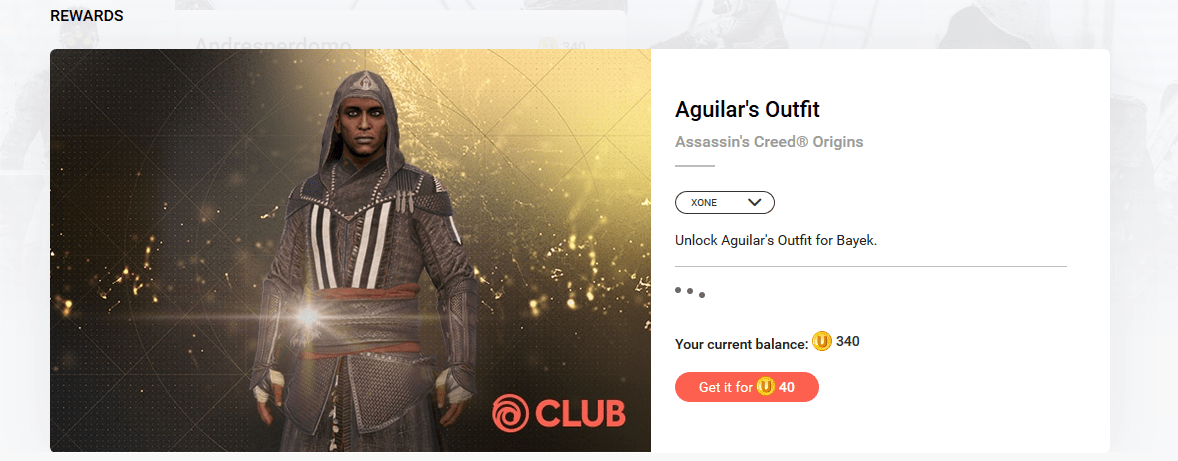1178x461 pixels.
Task: Click the faded 340 above the card
Action: click(x=573, y=45)
